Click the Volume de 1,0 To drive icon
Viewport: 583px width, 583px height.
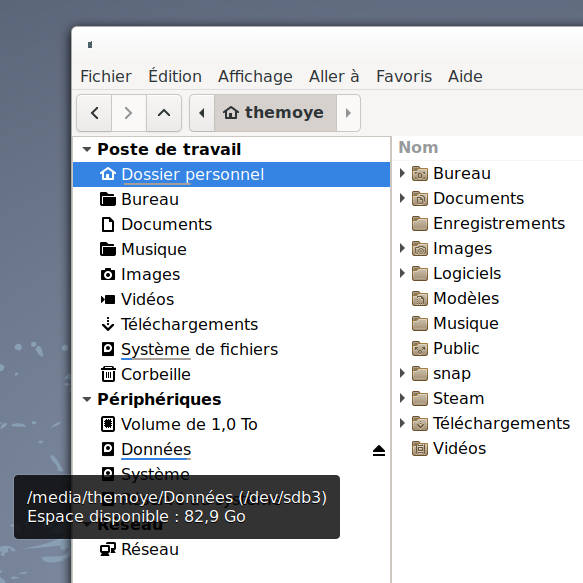(x=108, y=424)
